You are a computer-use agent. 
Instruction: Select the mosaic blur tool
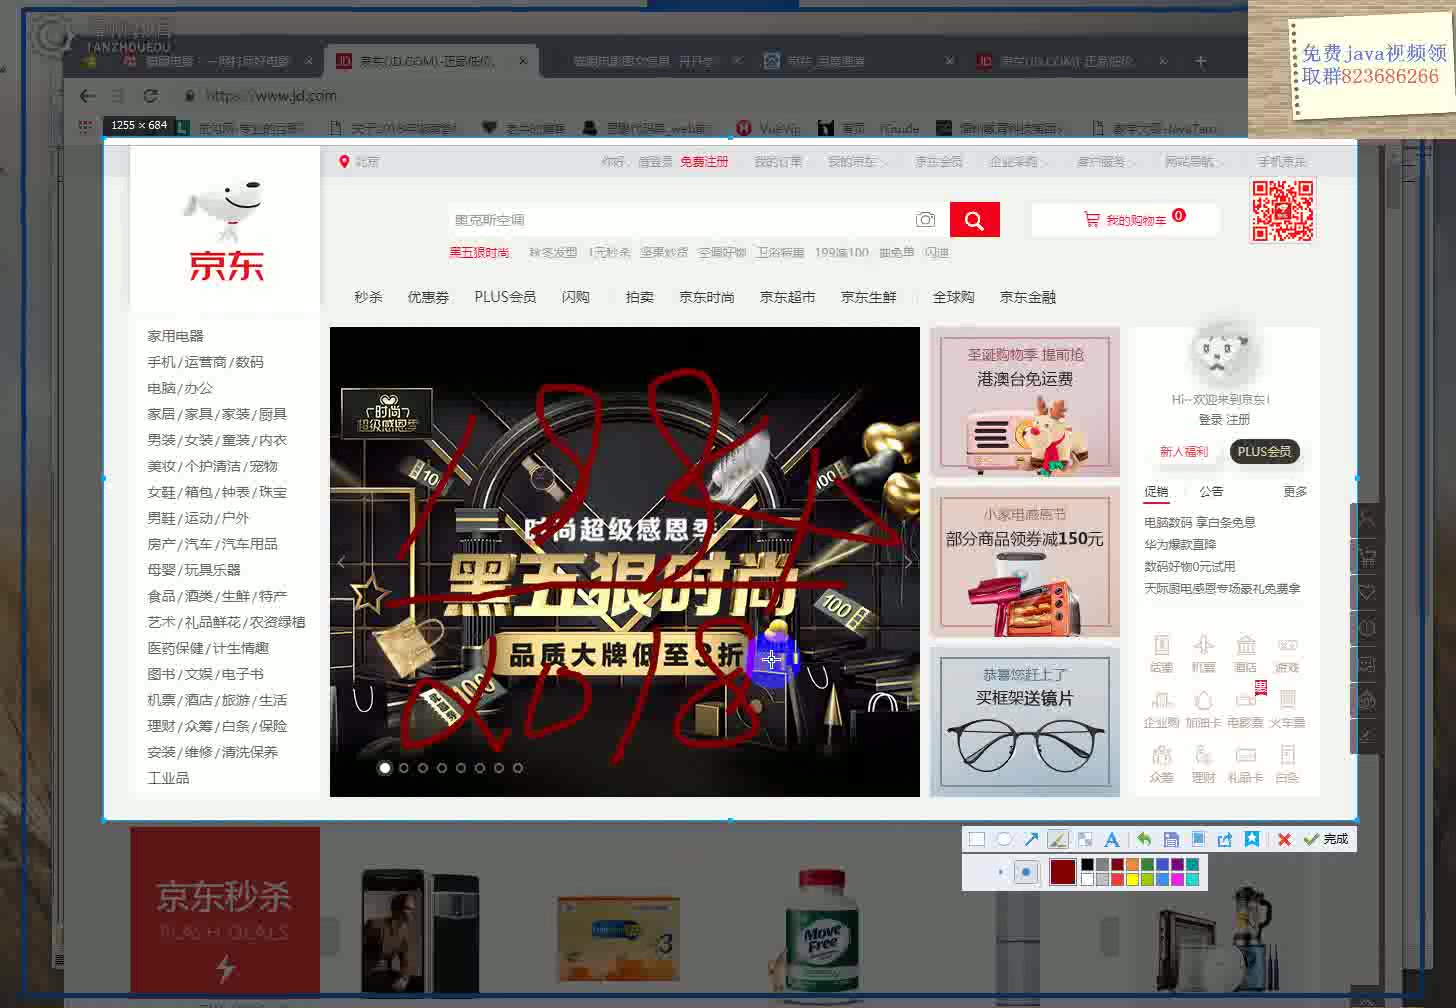1085,840
